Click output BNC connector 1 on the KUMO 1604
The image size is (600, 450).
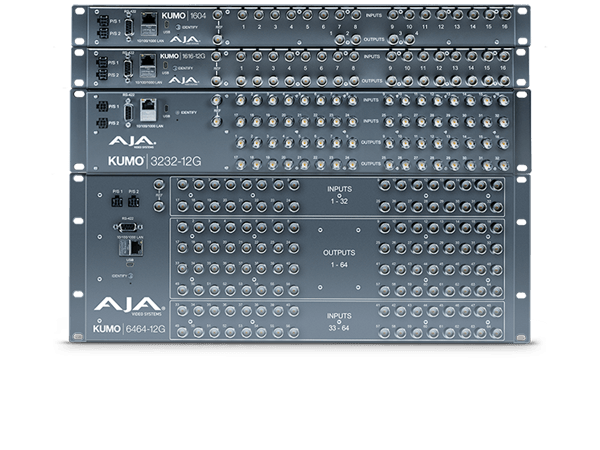[339, 39]
